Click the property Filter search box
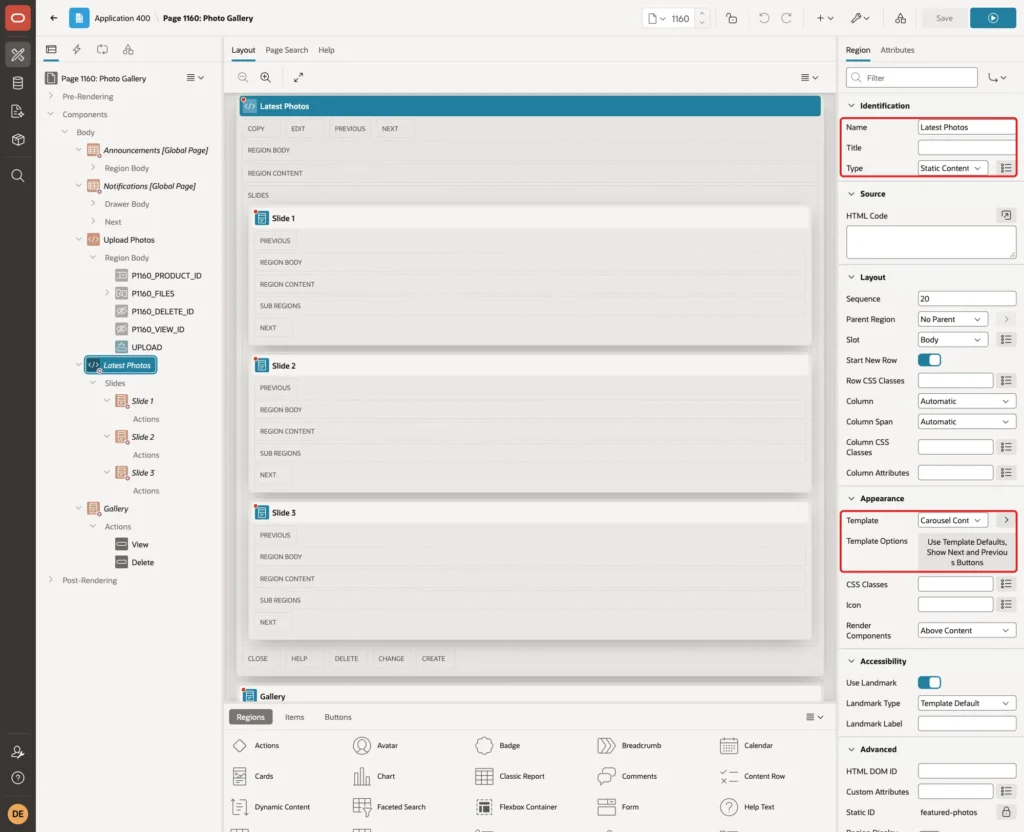 pyautogui.click(x=912, y=78)
